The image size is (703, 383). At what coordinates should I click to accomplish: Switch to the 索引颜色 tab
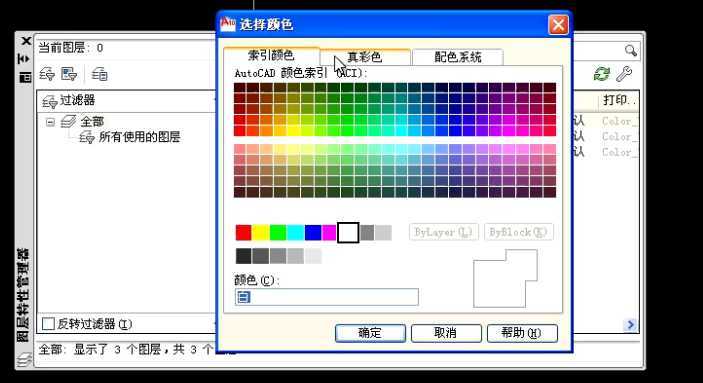(x=271, y=56)
